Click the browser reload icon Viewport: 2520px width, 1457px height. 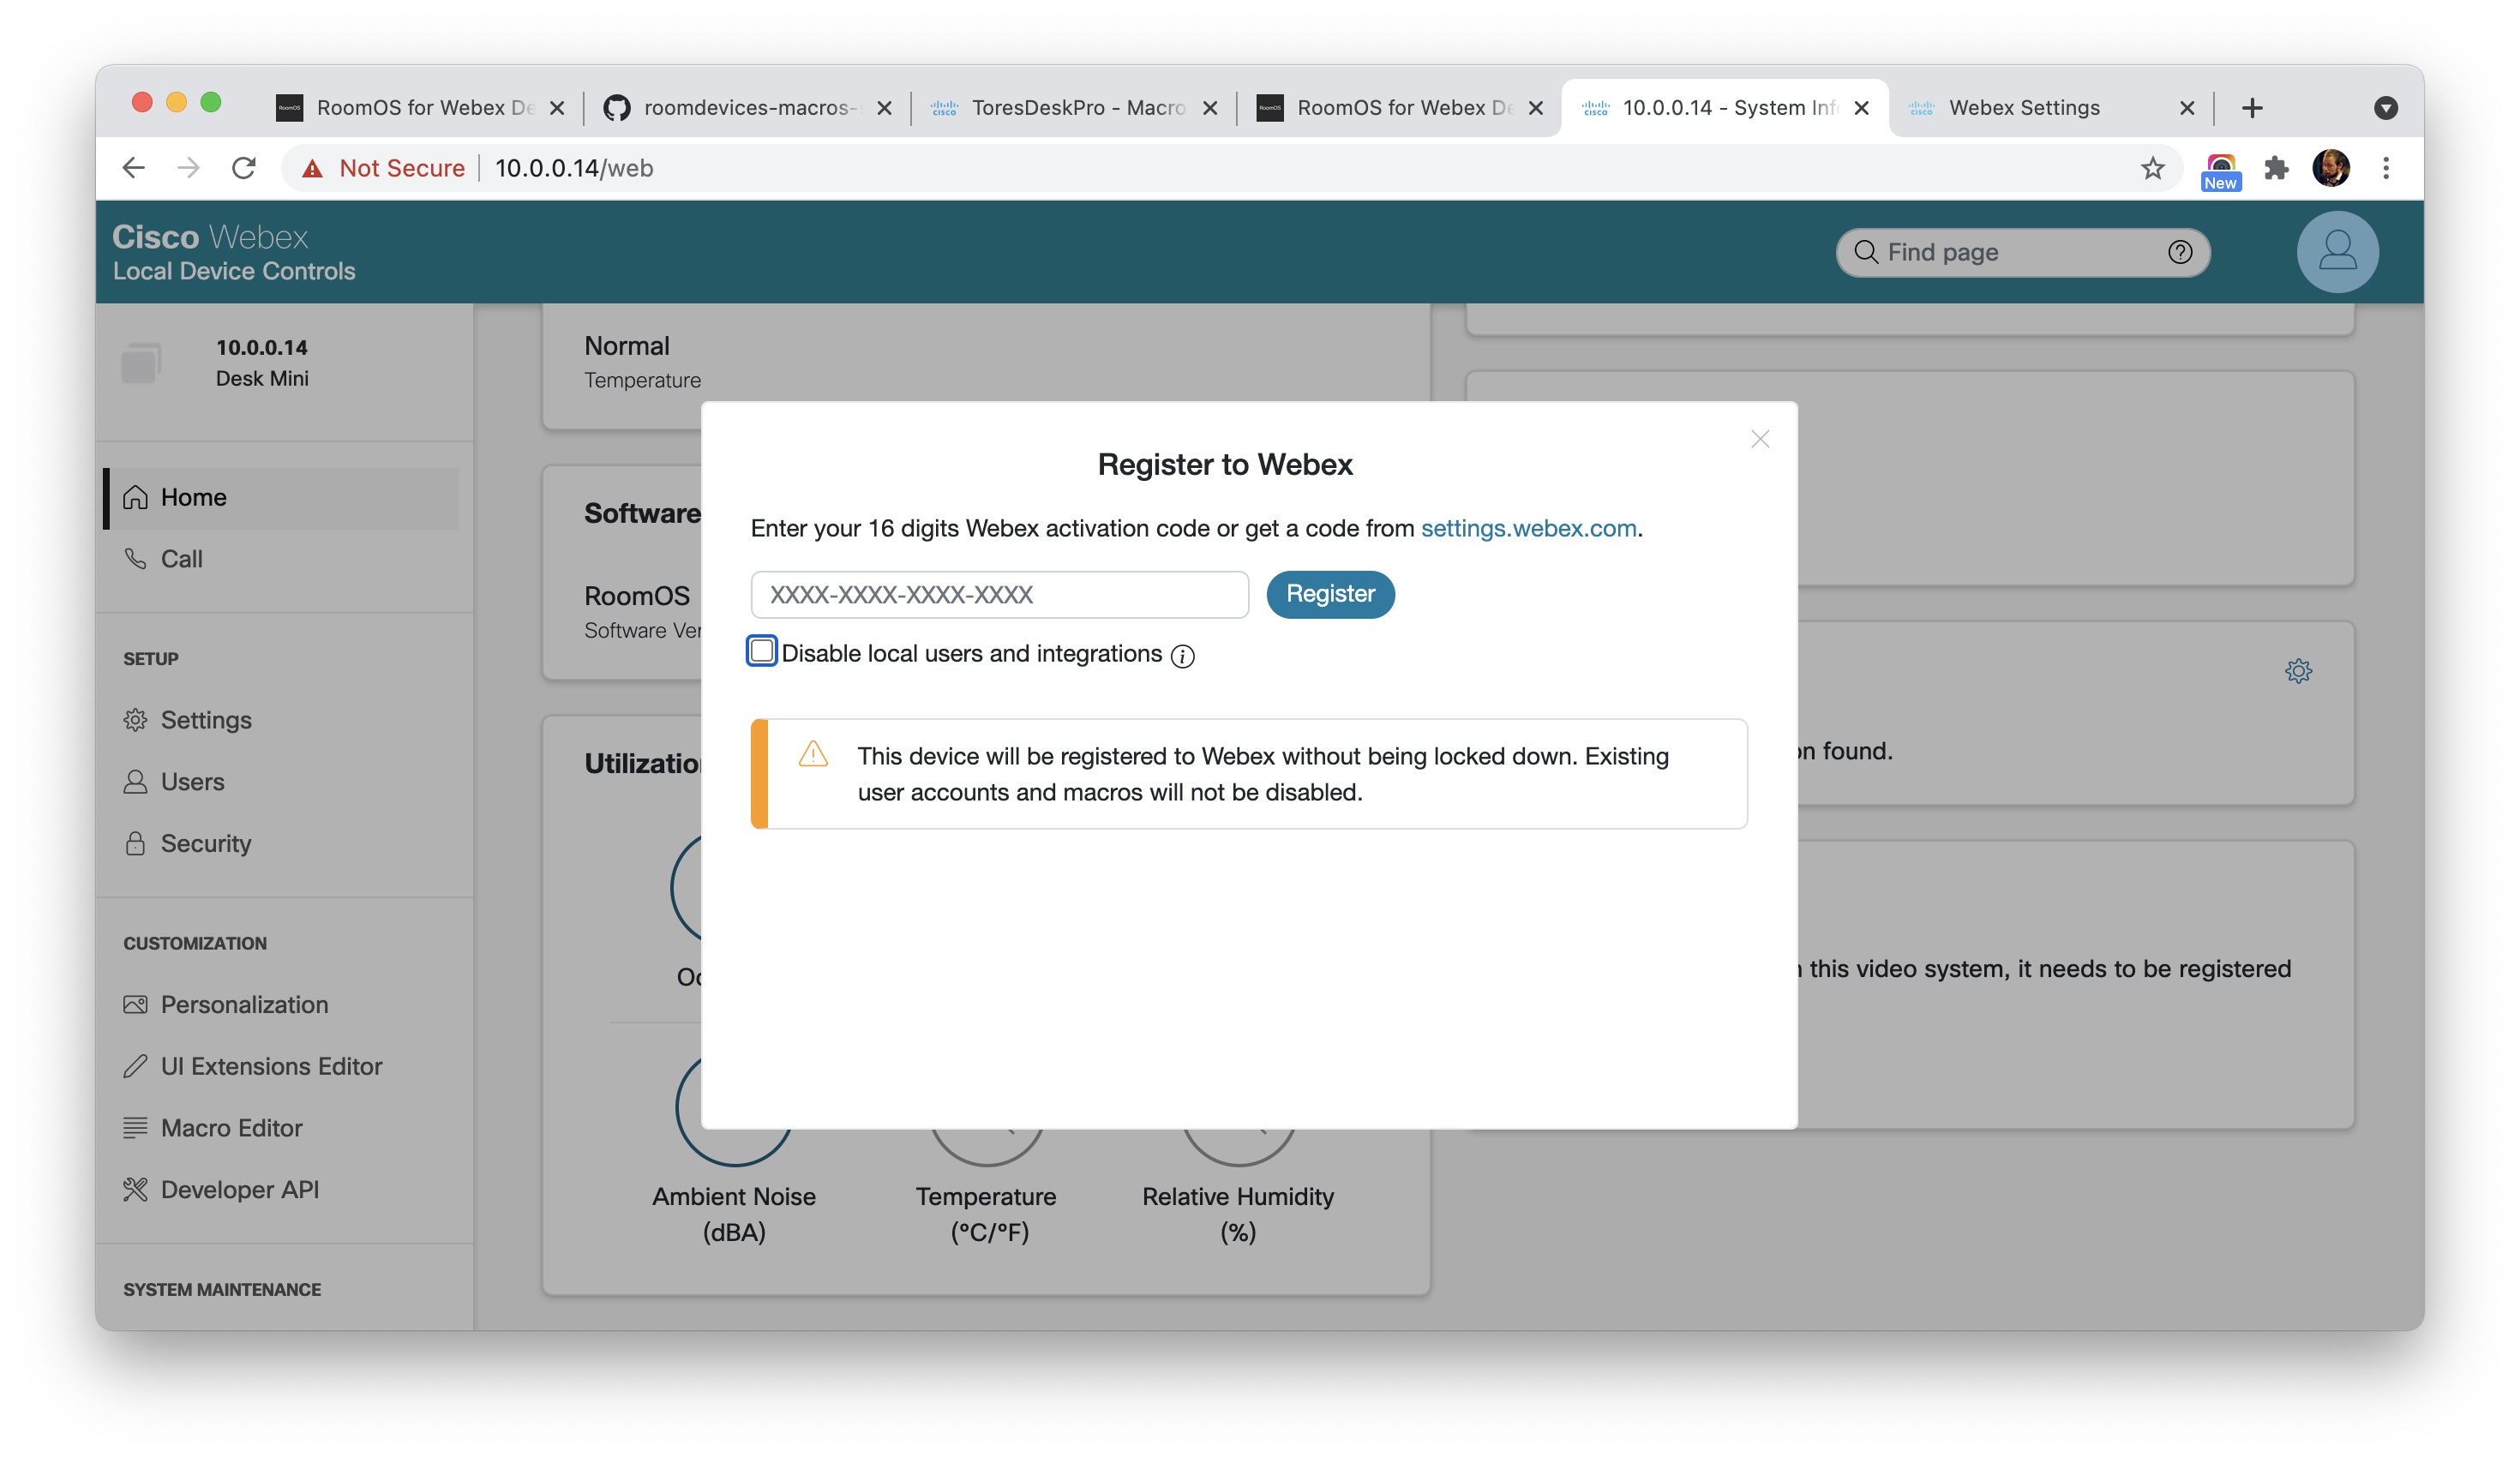[244, 168]
